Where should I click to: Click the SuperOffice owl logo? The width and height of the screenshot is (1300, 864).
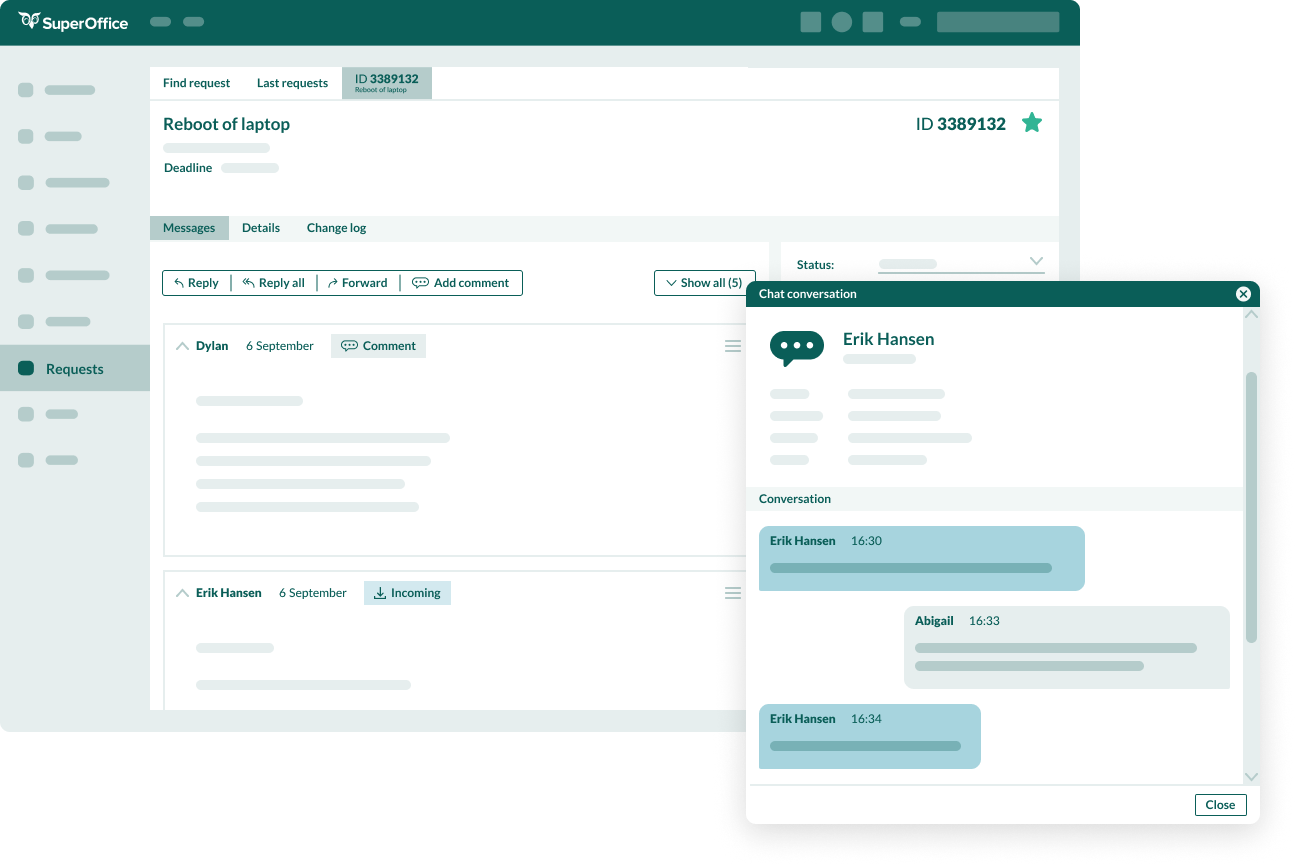(x=29, y=21)
